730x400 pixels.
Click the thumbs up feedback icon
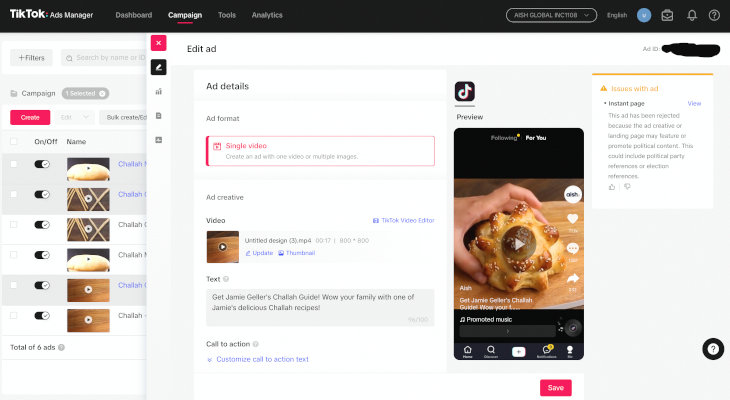[x=612, y=186]
